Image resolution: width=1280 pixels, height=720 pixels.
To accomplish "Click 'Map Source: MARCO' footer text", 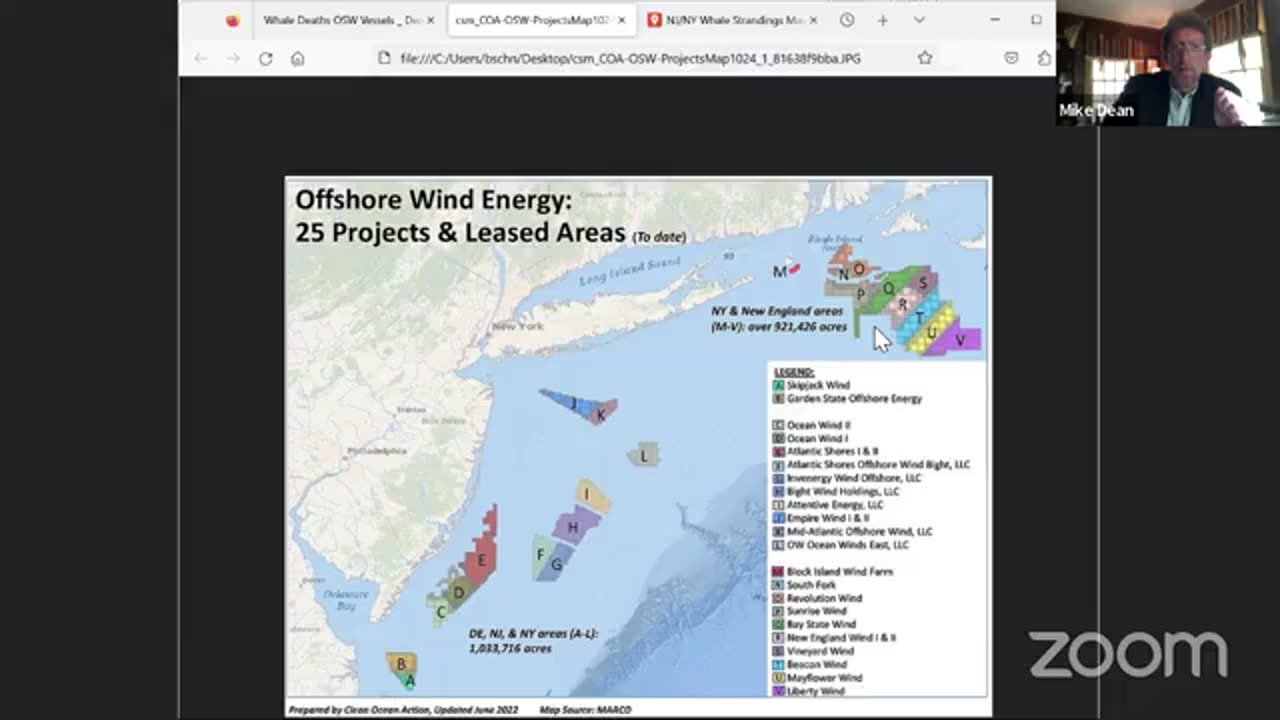I will click(x=585, y=709).
